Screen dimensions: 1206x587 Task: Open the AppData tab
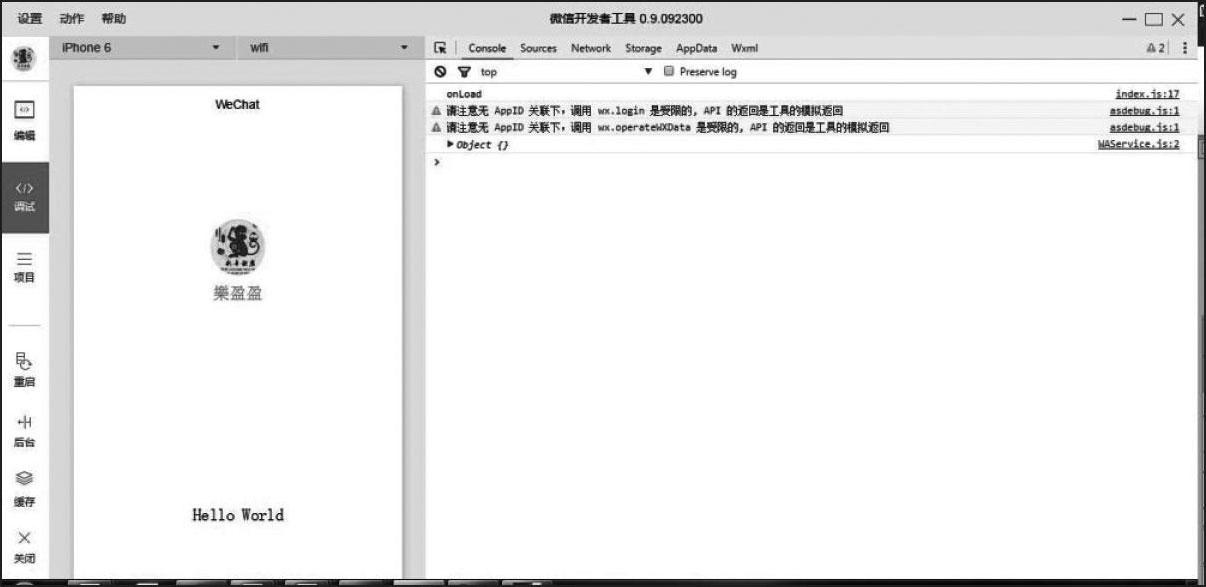pos(697,48)
